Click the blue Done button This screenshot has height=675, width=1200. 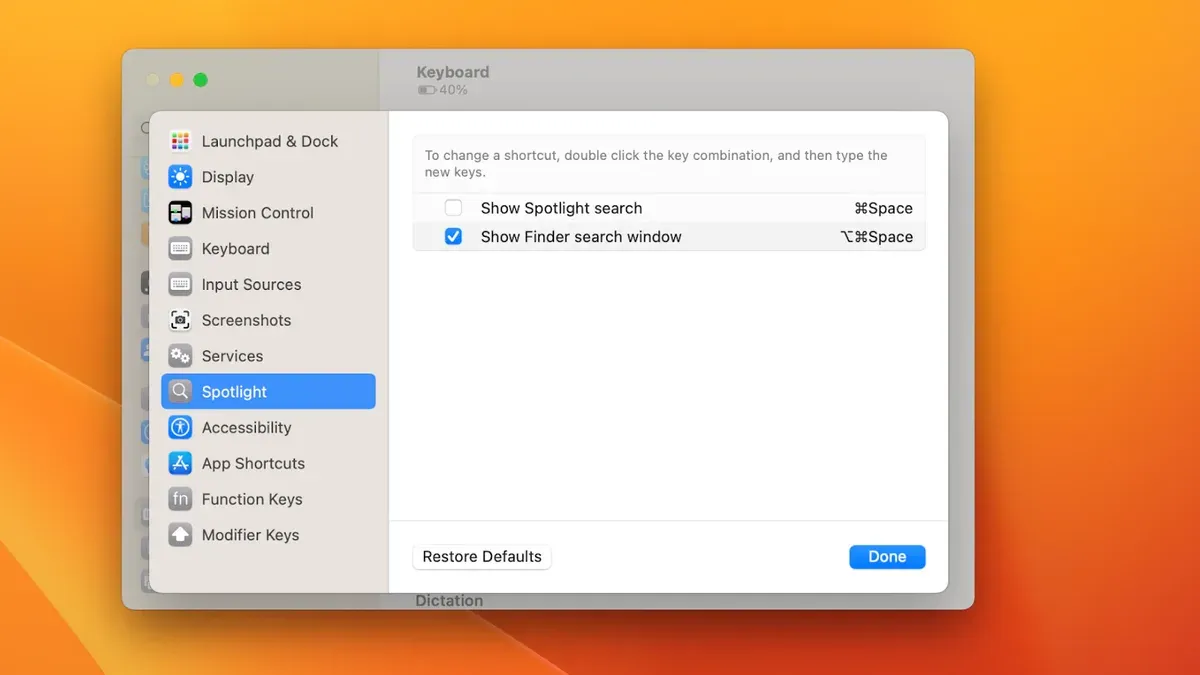[887, 557]
